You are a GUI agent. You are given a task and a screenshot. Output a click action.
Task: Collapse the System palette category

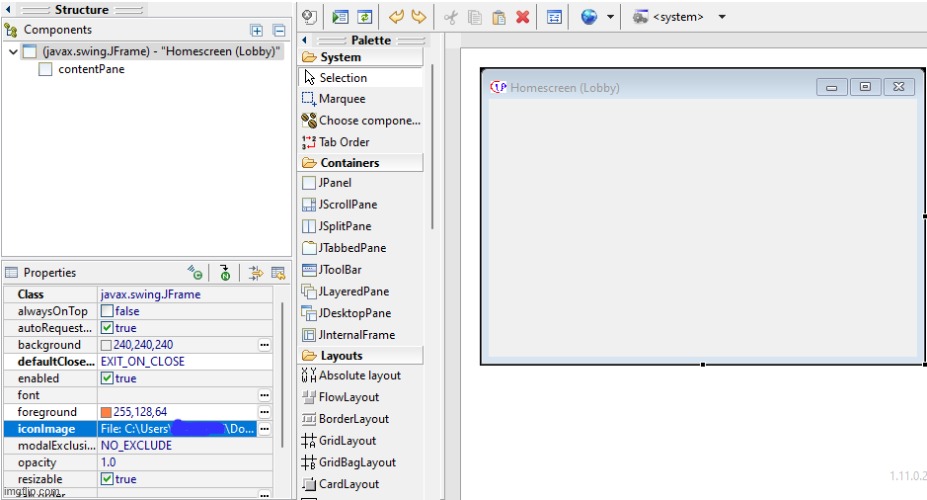(361, 57)
